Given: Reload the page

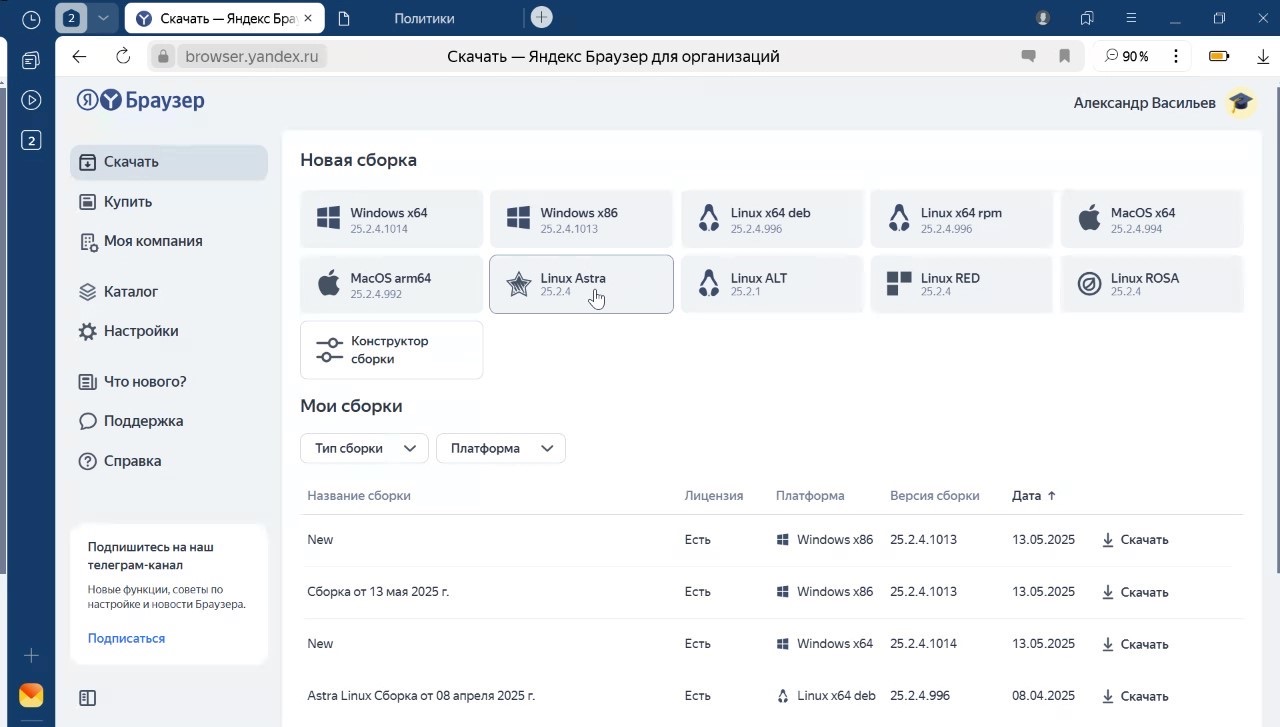Looking at the screenshot, I should point(123,56).
